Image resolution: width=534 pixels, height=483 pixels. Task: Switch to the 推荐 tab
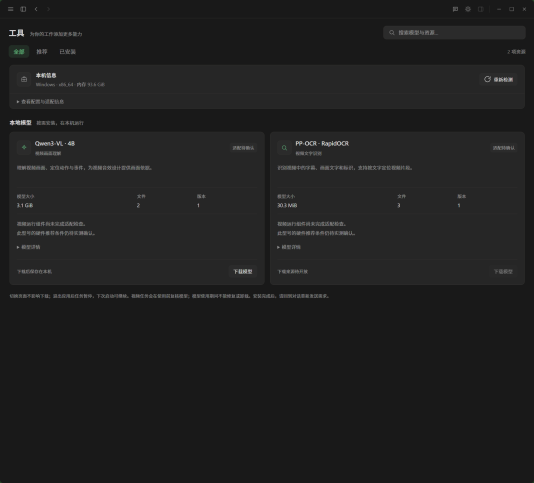[42, 52]
